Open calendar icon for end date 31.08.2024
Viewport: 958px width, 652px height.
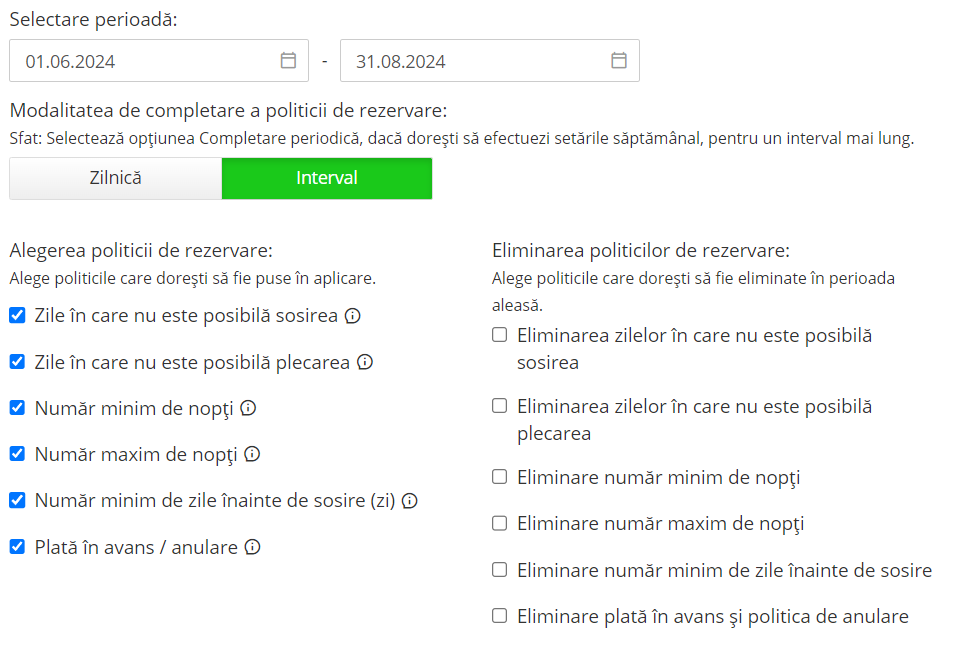coord(619,61)
